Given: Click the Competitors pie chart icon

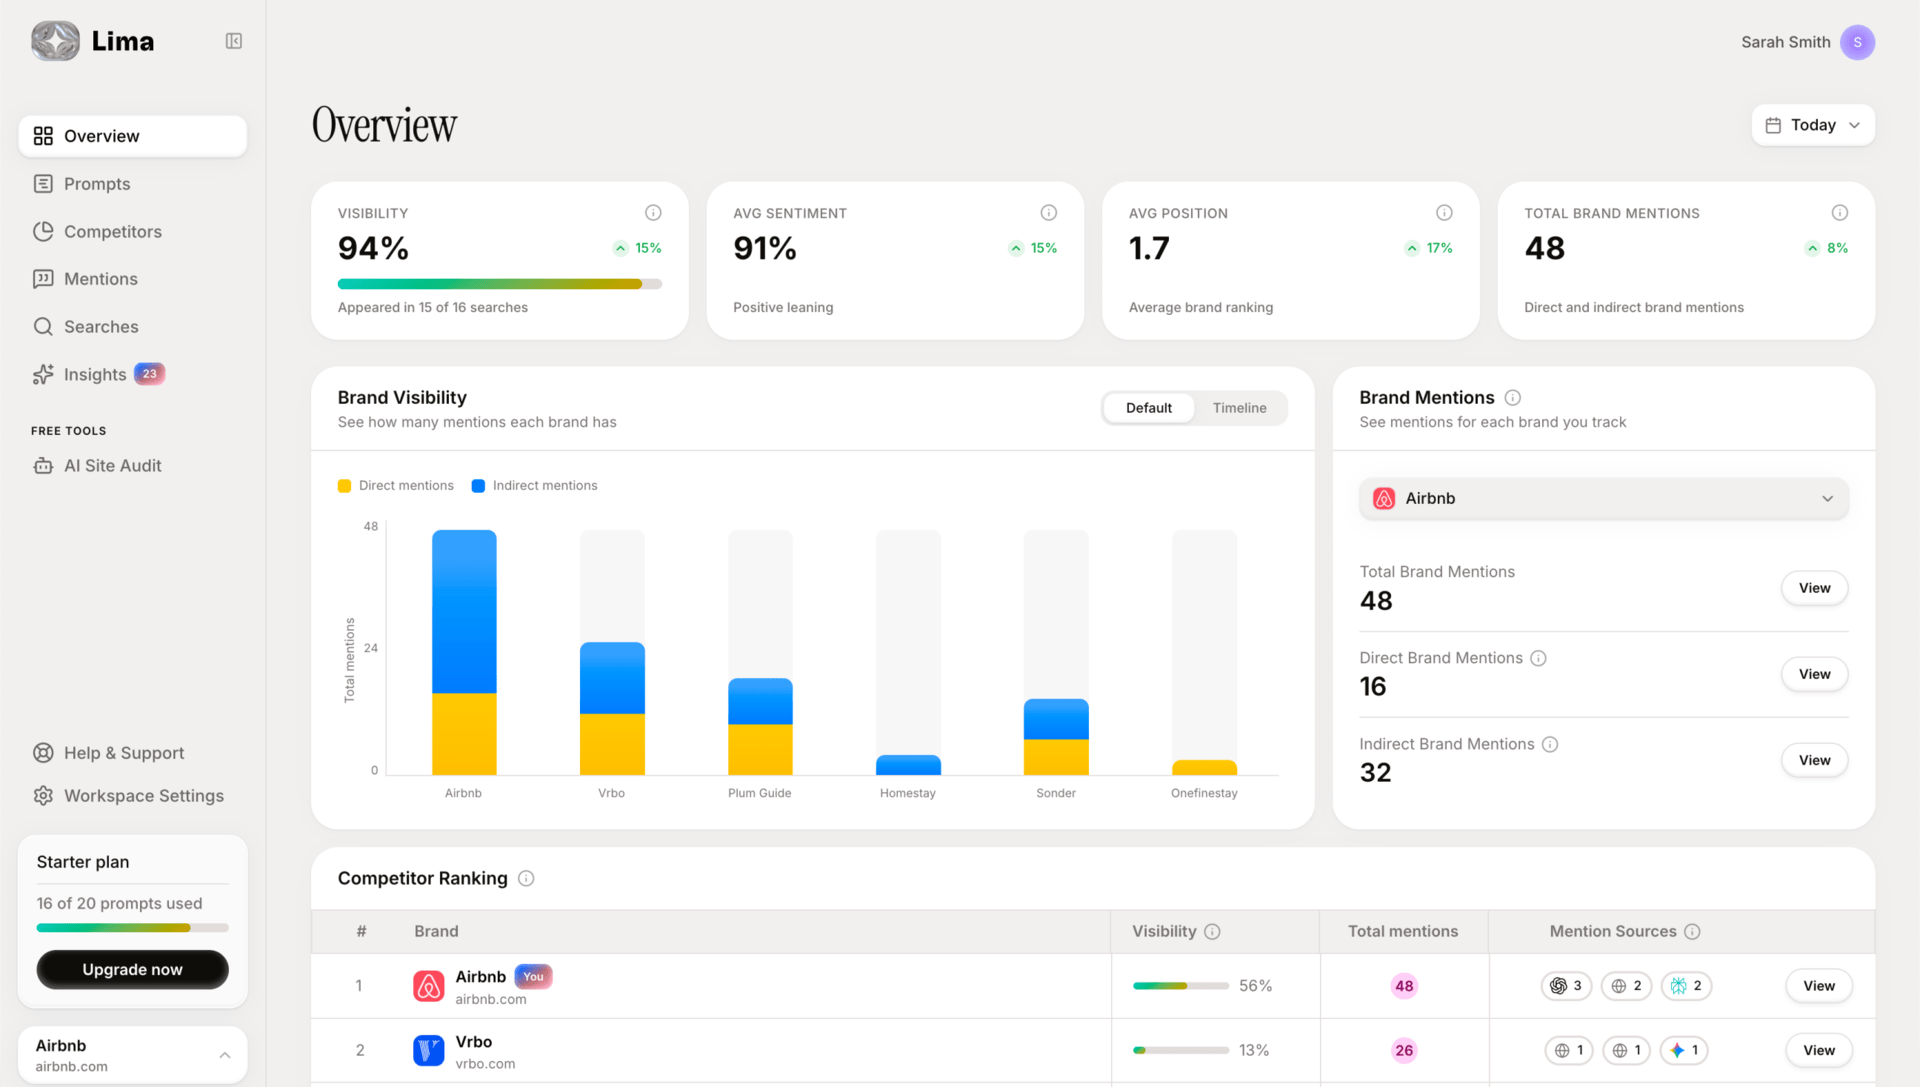Looking at the screenshot, I should click(43, 231).
